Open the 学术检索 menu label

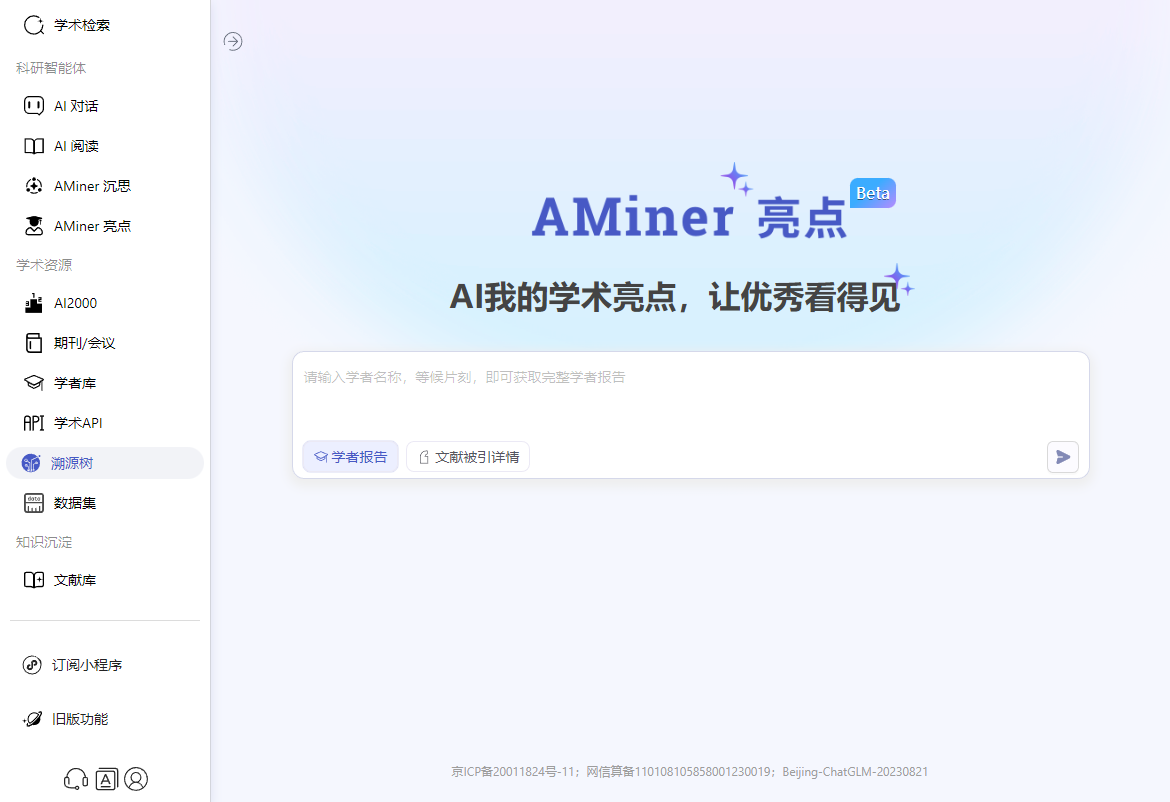pyautogui.click(x=82, y=25)
